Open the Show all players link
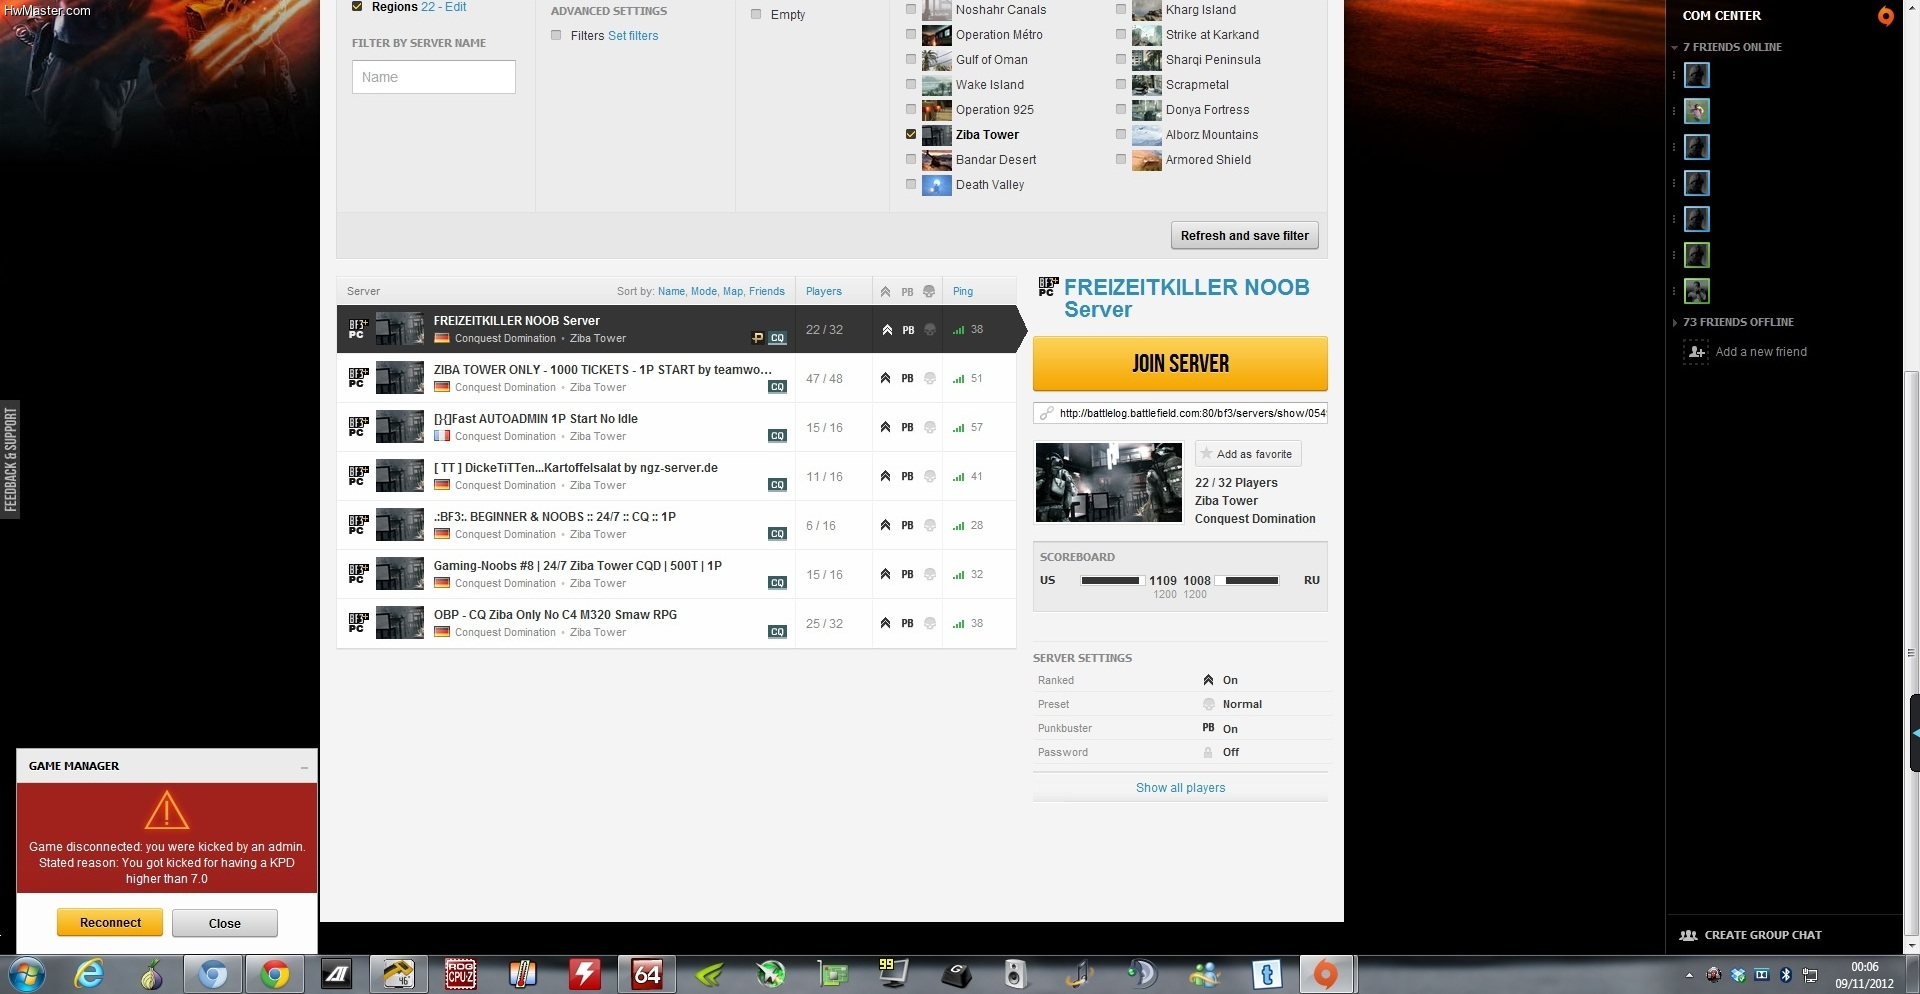 1180,788
